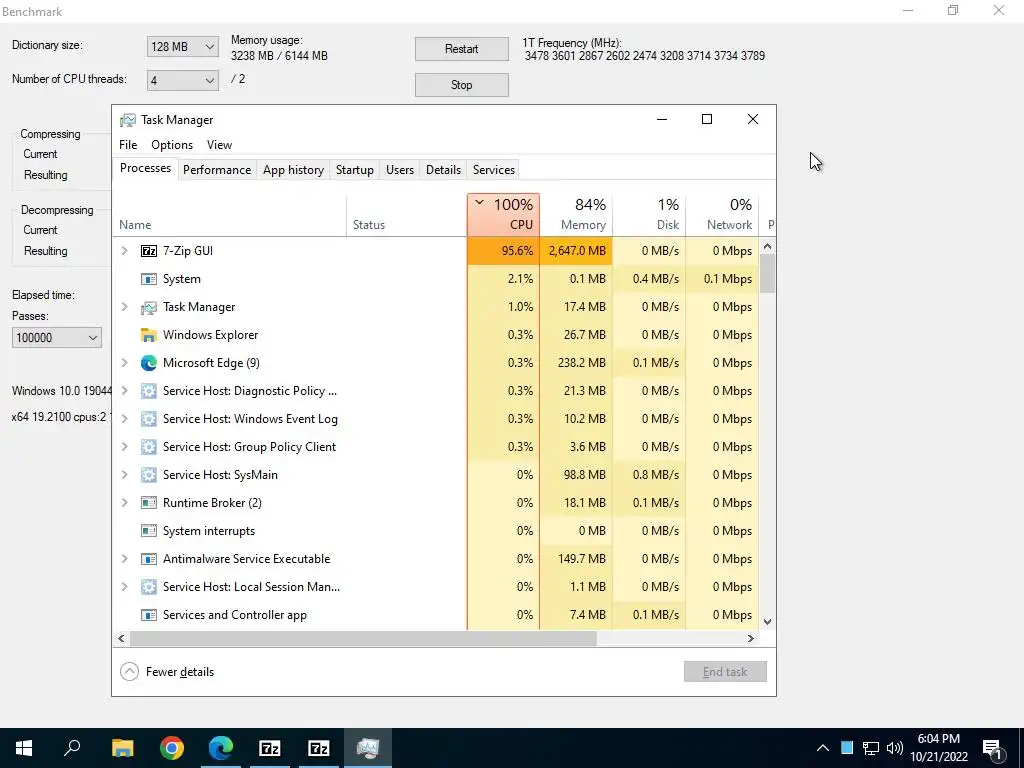Click the Antimalware Service Executable icon

pyautogui.click(x=149, y=559)
